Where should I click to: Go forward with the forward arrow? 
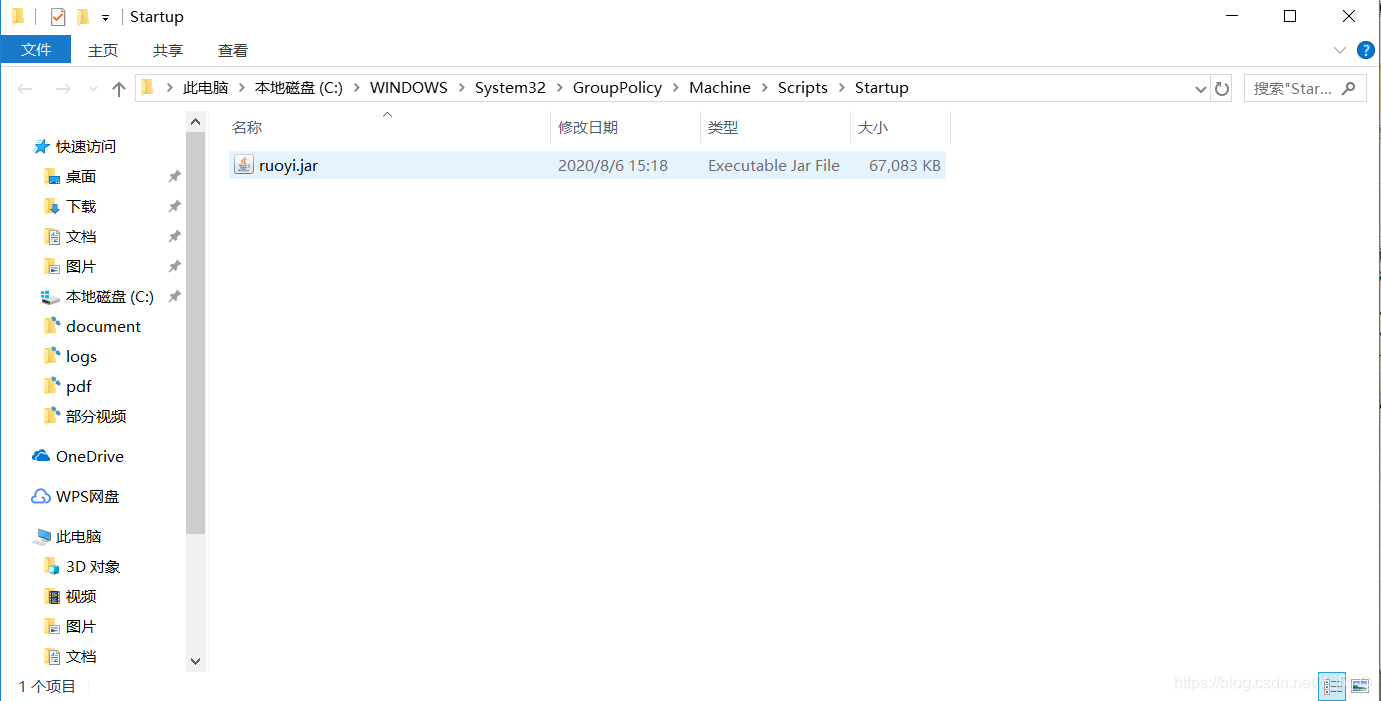coord(62,89)
